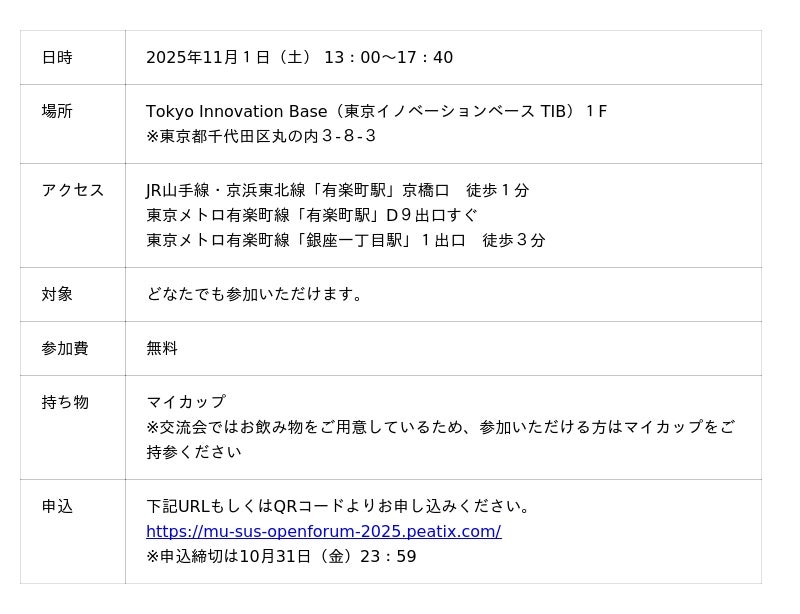The width and height of the screenshot is (800, 614).
Task: Click the 対象 row label
Action: pyautogui.click(x=57, y=294)
